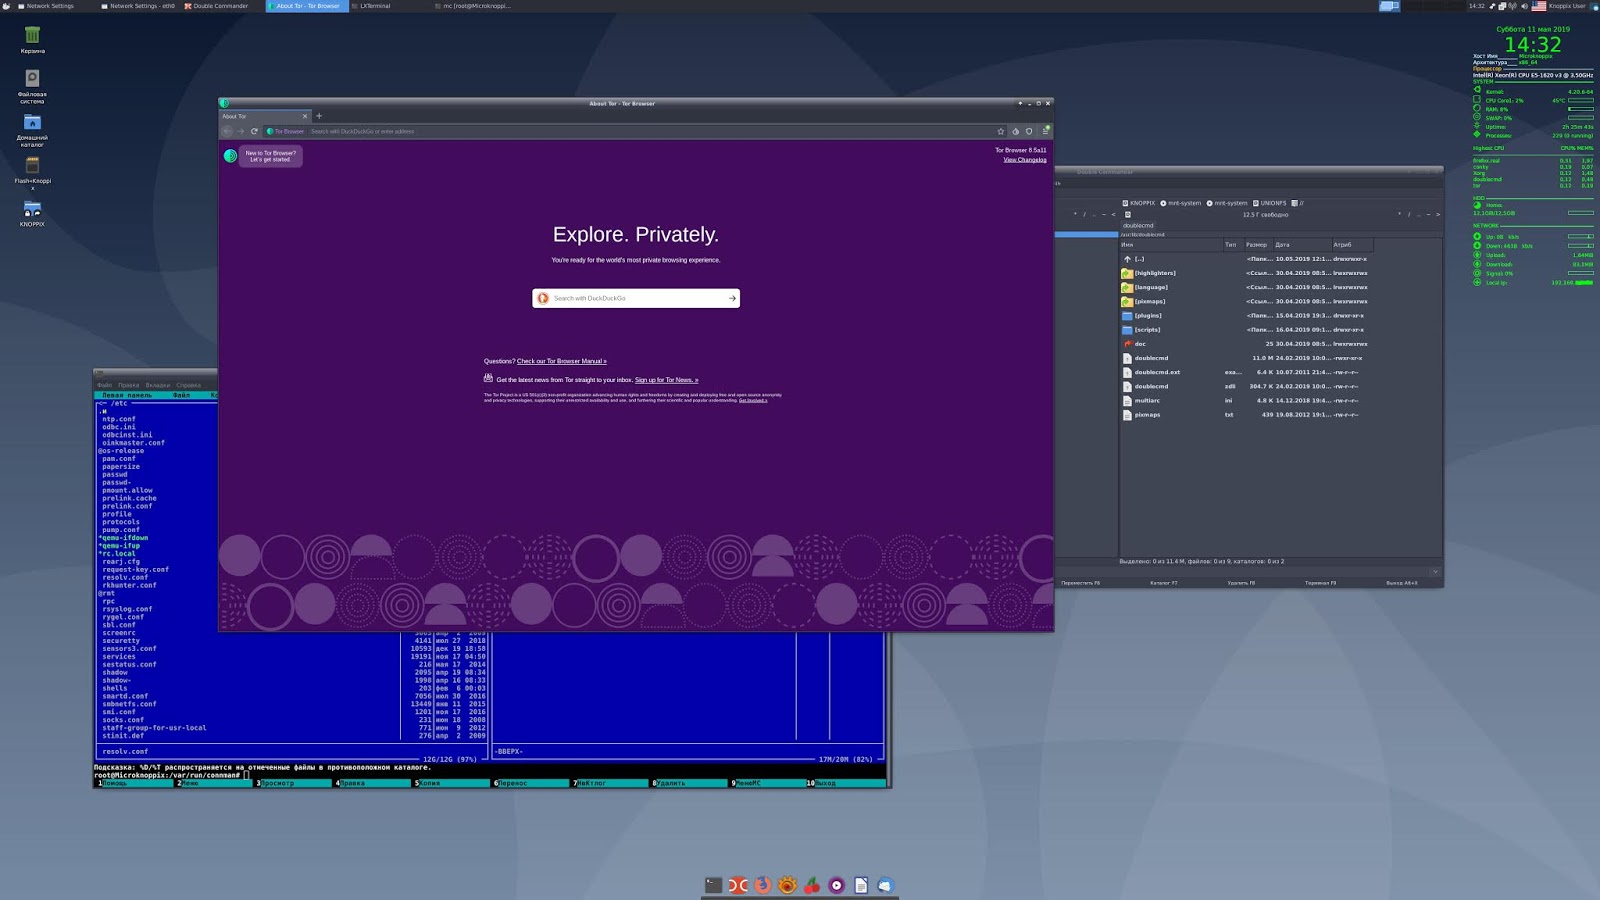Open the Flash+Knoppix desktop icon
This screenshot has width=1600, height=900.
(x=32, y=172)
